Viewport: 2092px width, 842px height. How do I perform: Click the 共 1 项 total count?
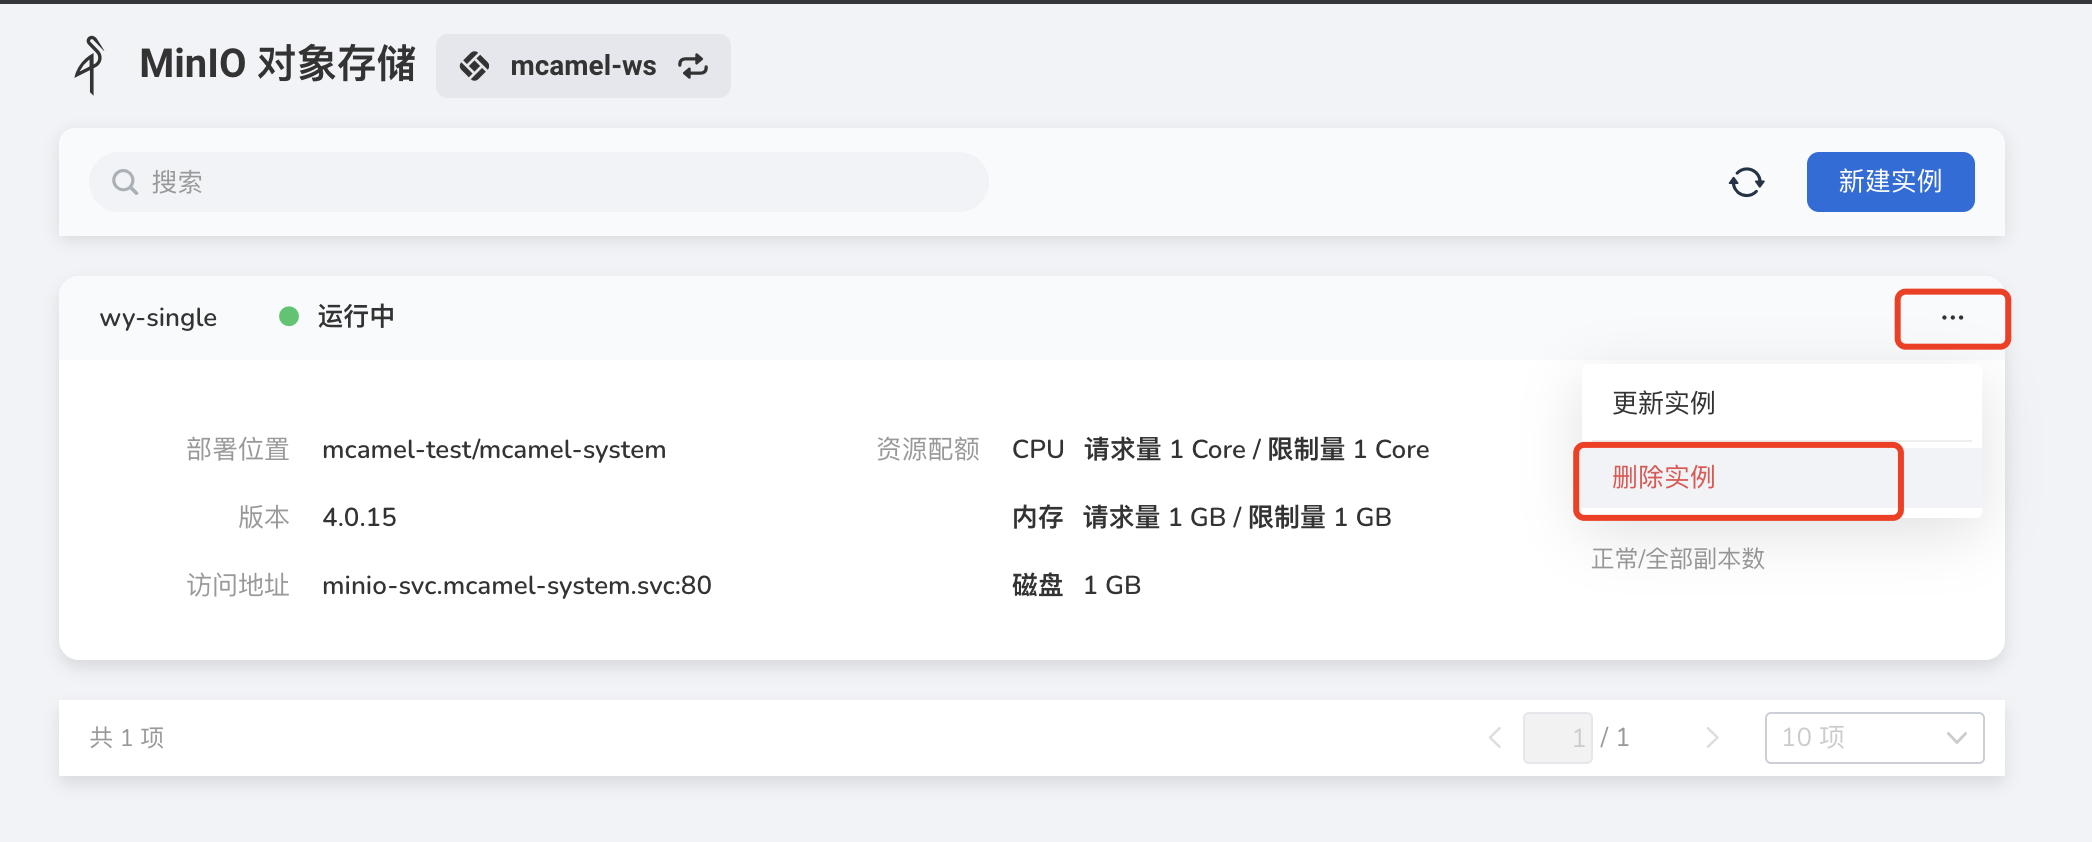tap(127, 738)
